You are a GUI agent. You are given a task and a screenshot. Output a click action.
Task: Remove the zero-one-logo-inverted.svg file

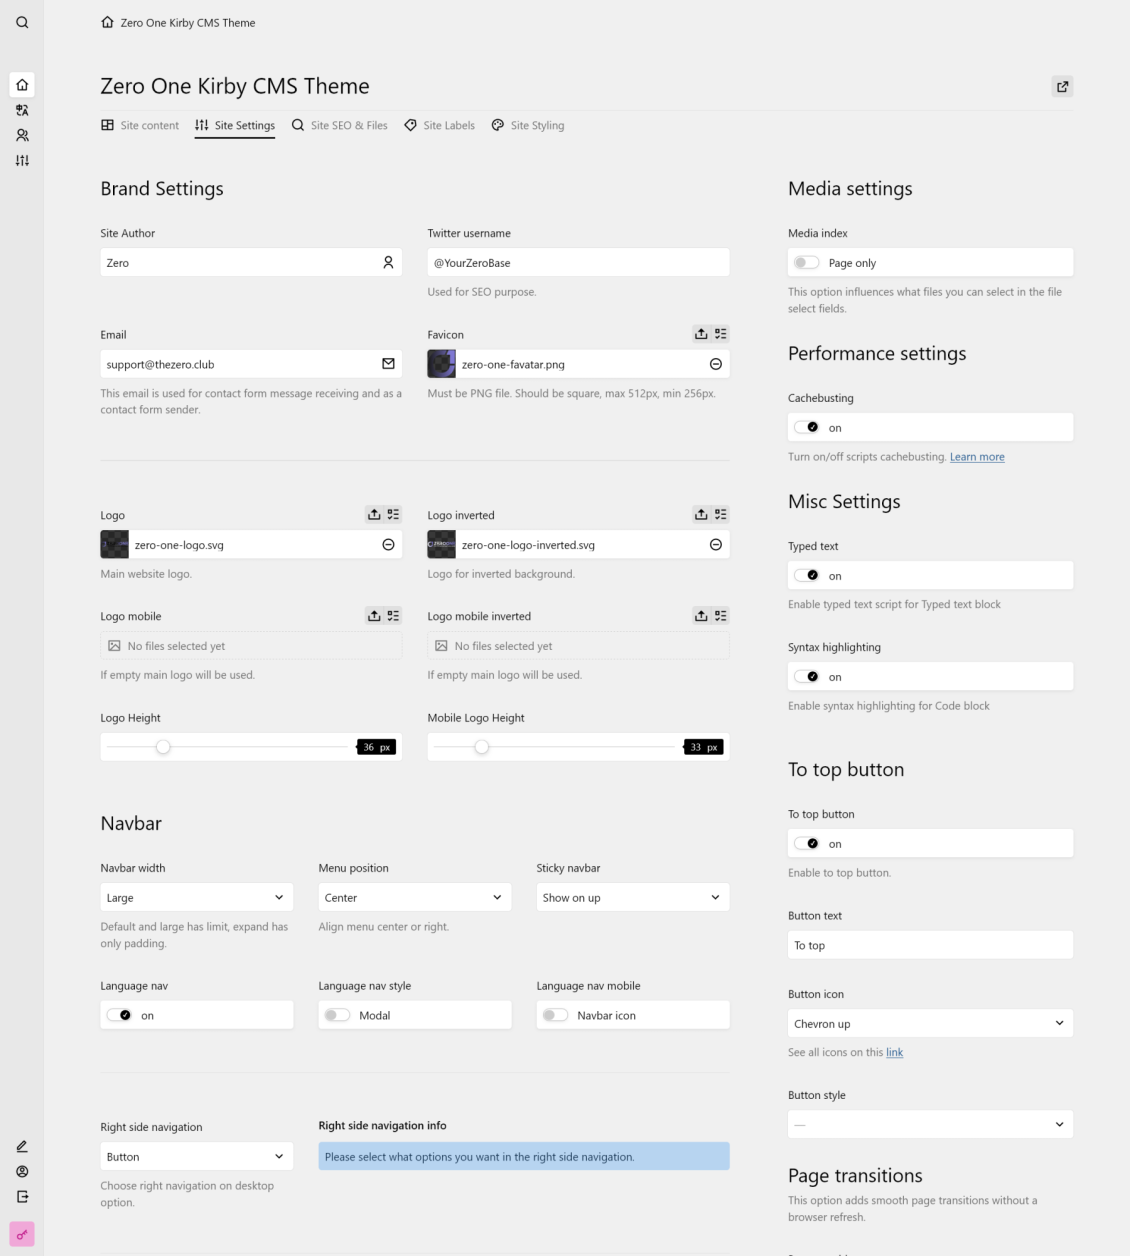(716, 545)
